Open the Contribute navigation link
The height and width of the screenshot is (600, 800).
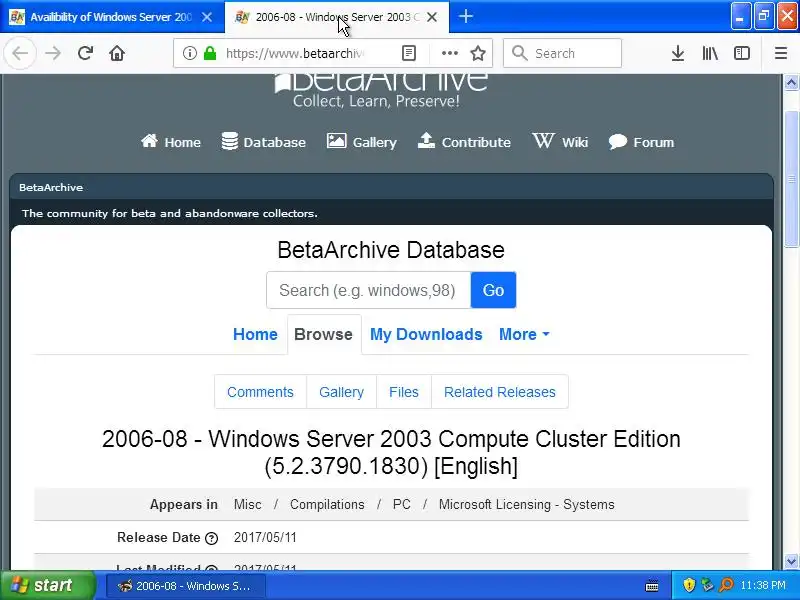click(x=464, y=142)
